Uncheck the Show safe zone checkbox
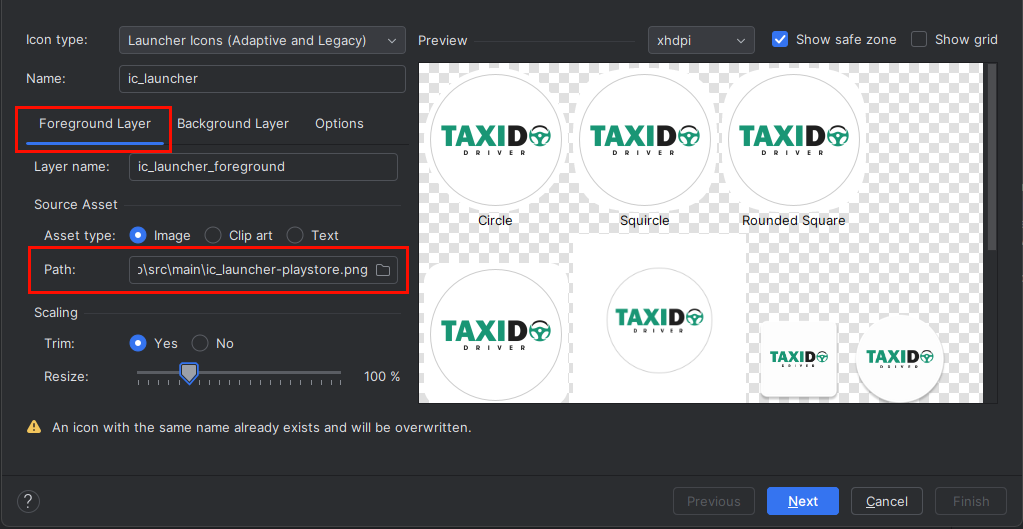Screen dimensions: 1023x529 pyautogui.click(x=781, y=40)
